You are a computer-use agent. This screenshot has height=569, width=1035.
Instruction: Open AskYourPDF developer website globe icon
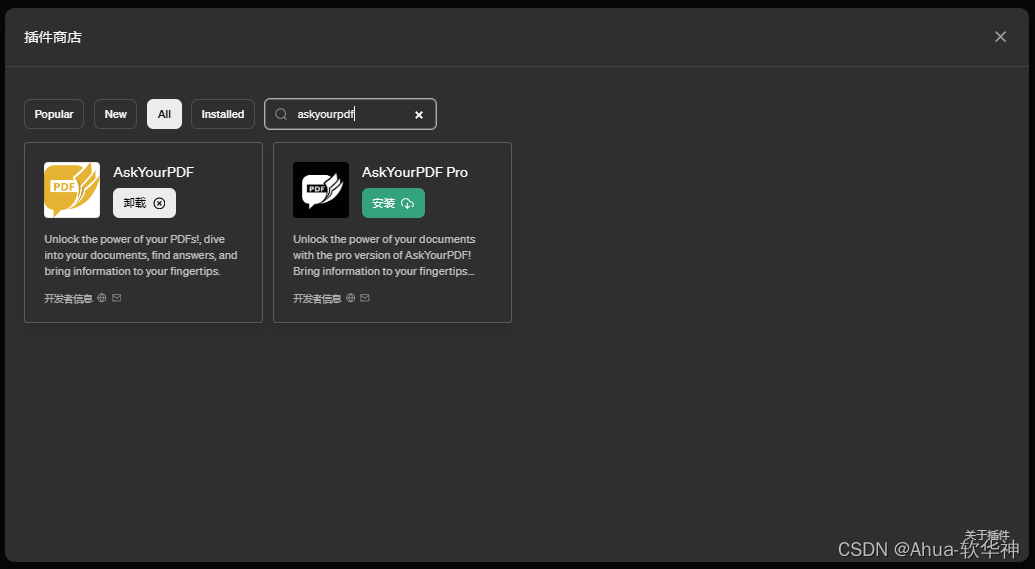(102, 298)
